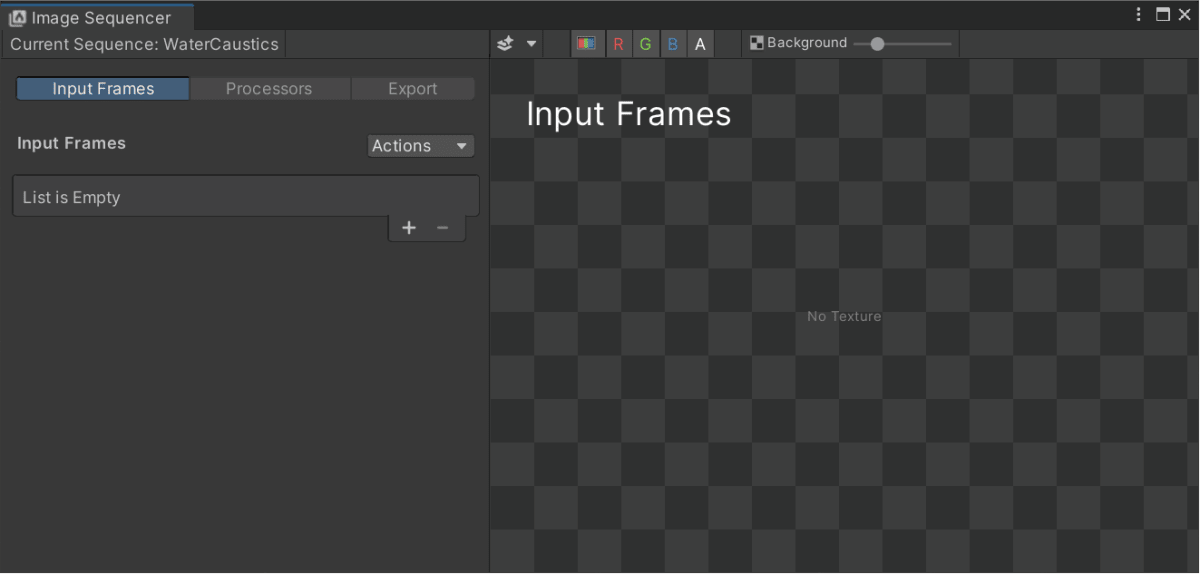Viewport: 1200px width, 574px height.
Task: Open the Actions dropdown
Action: coord(421,146)
